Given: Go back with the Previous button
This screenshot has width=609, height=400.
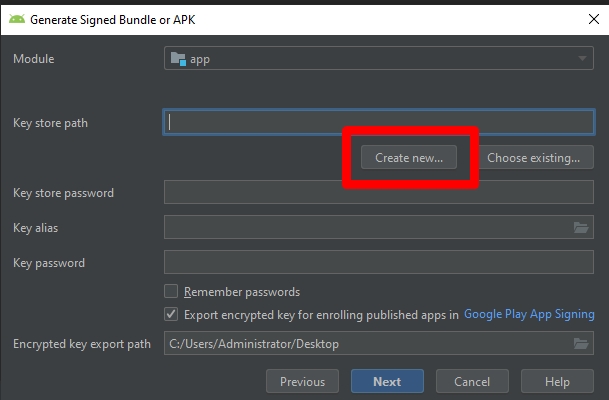Looking at the screenshot, I should pyautogui.click(x=302, y=381).
